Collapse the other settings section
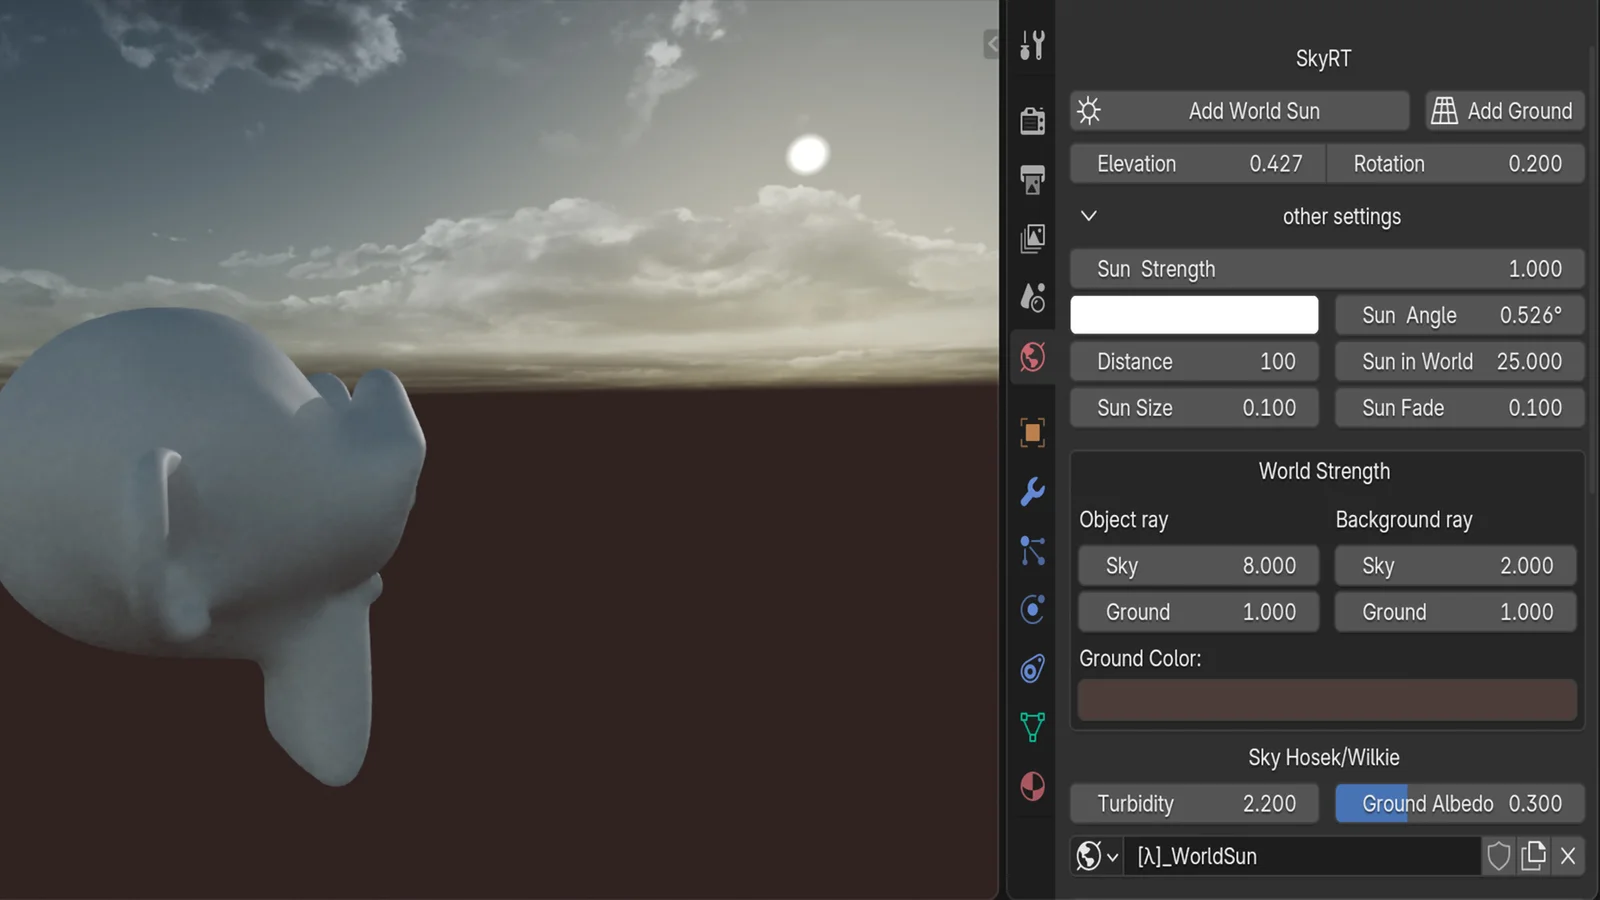The height and width of the screenshot is (900, 1600). click(x=1088, y=216)
